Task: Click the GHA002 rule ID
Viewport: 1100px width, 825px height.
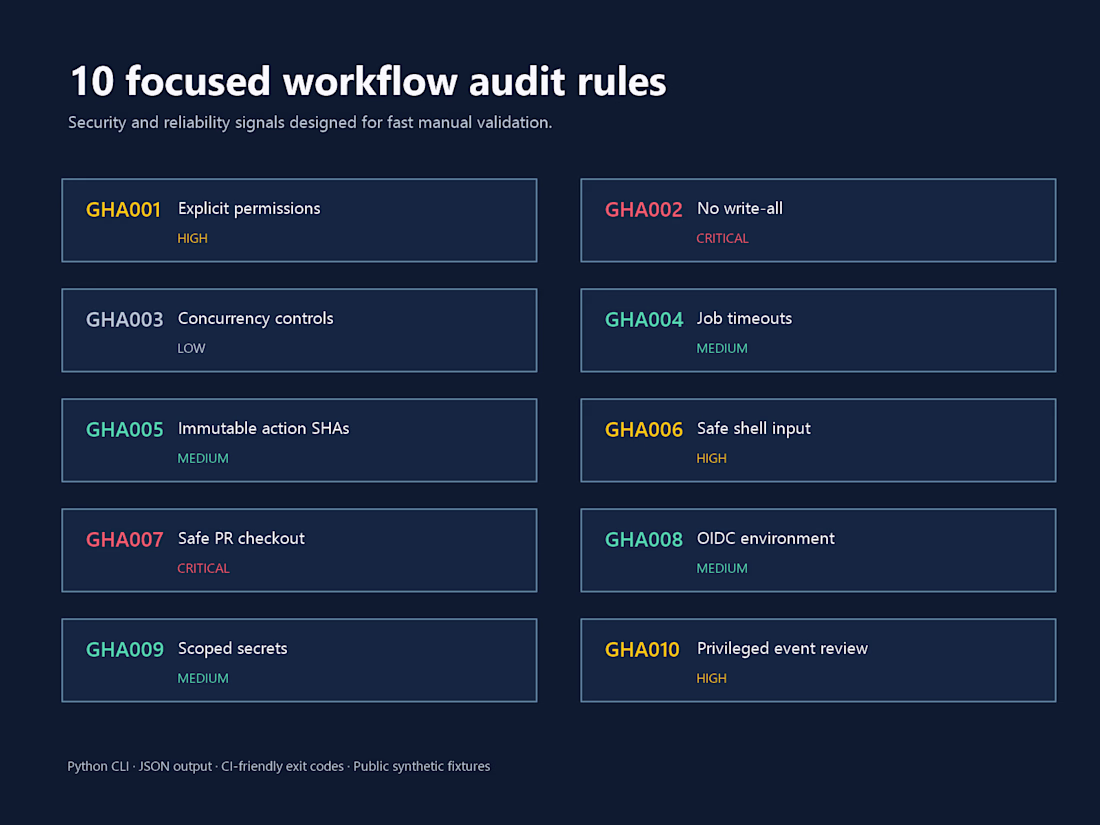Action: (x=643, y=210)
